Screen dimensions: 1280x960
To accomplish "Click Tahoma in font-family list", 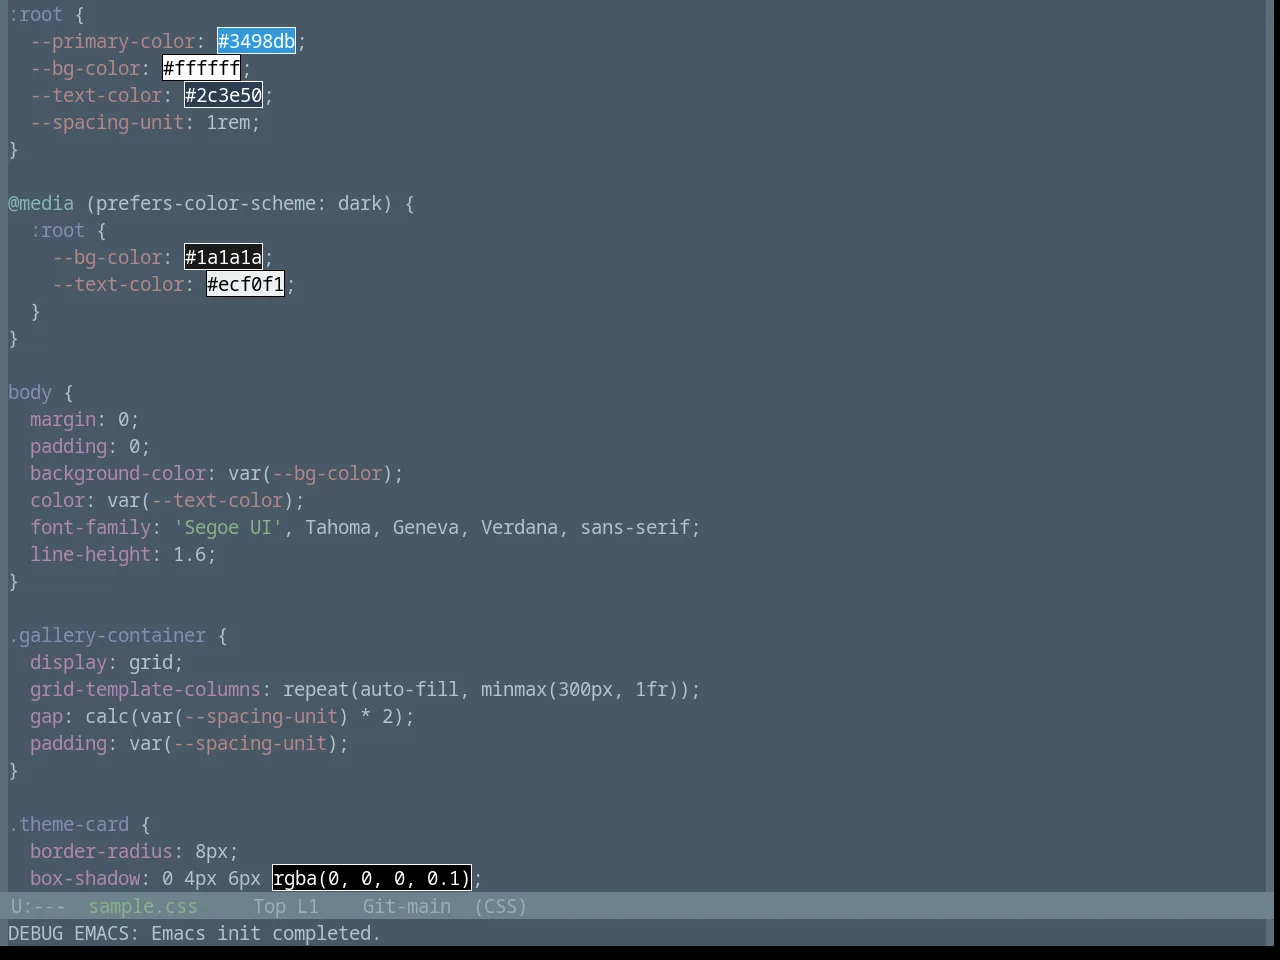I will coord(338,527).
